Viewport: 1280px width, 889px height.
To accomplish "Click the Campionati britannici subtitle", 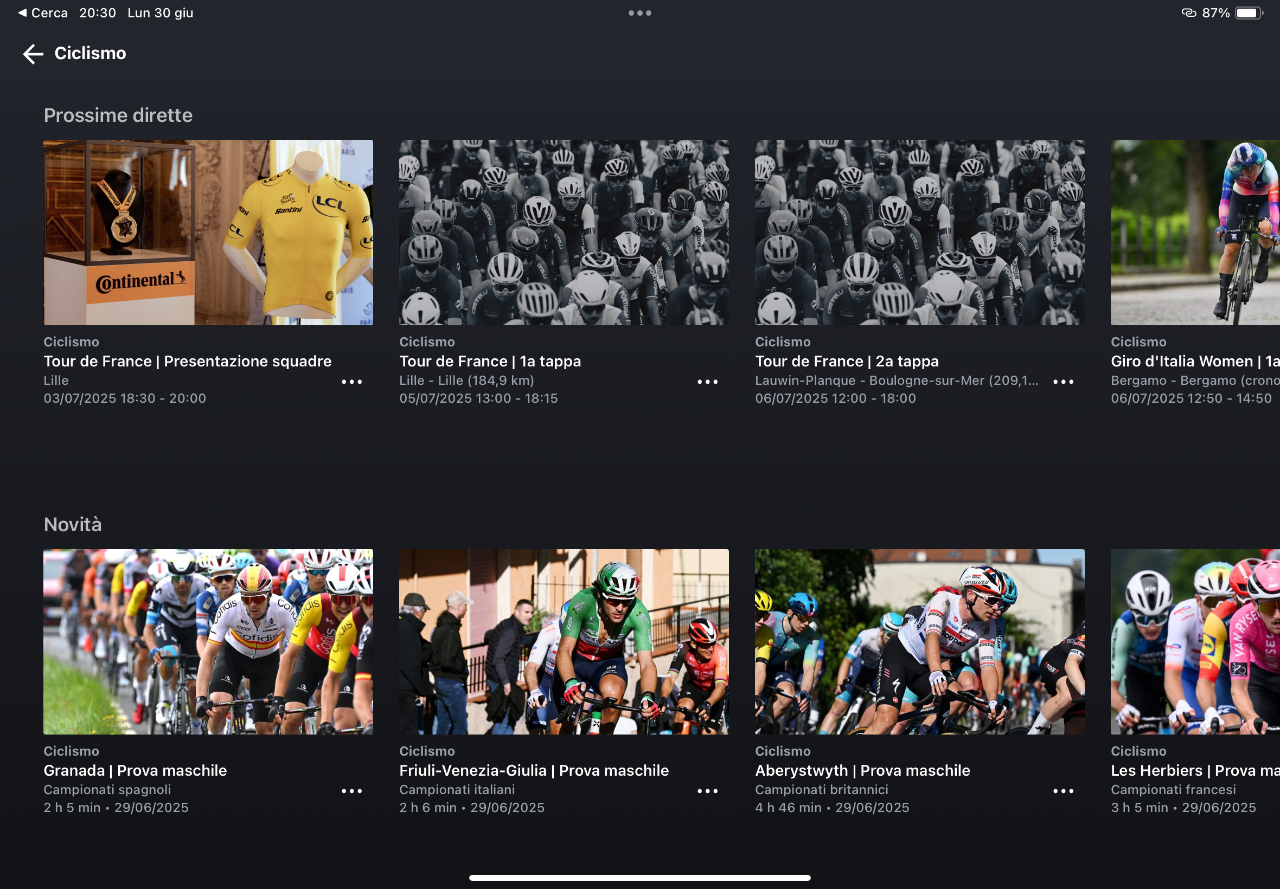I will pyautogui.click(x=822, y=790).
